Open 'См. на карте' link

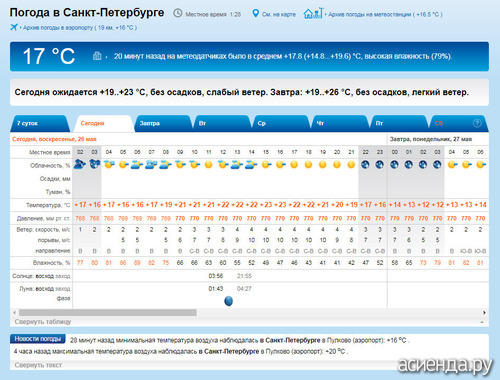click(x=279, y=14)
